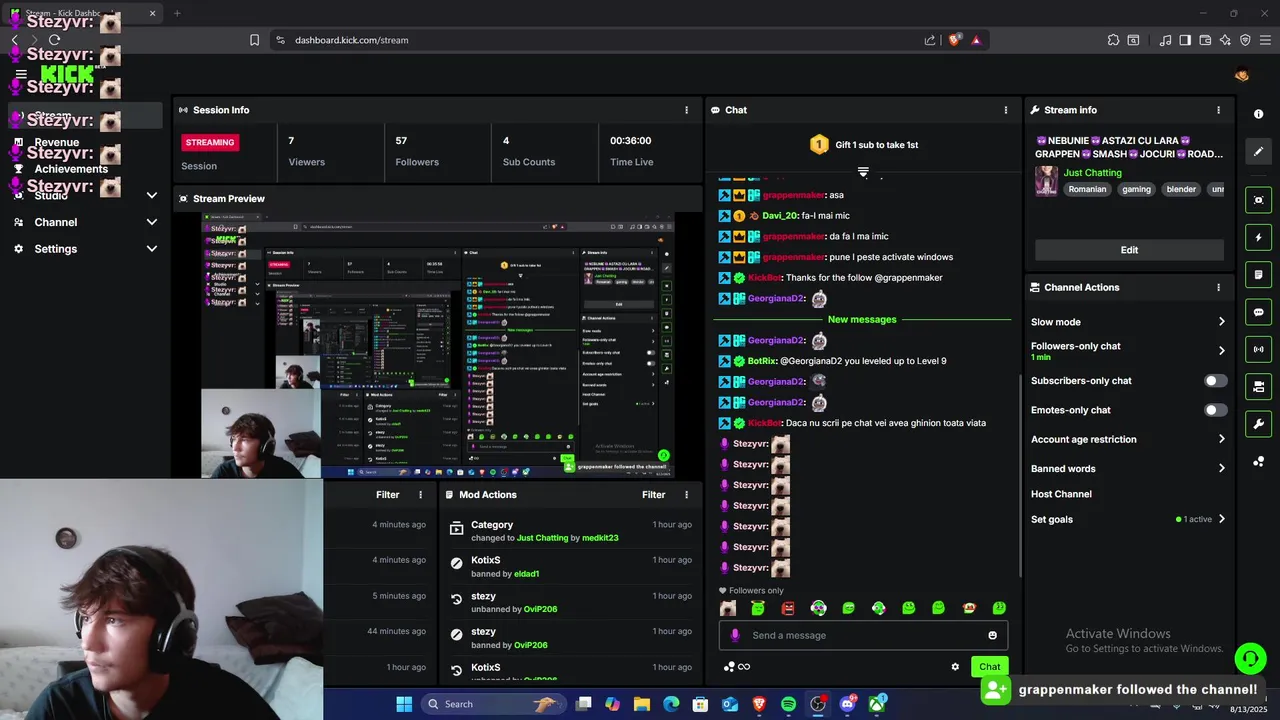Click the Edit stream info button

1129,250
